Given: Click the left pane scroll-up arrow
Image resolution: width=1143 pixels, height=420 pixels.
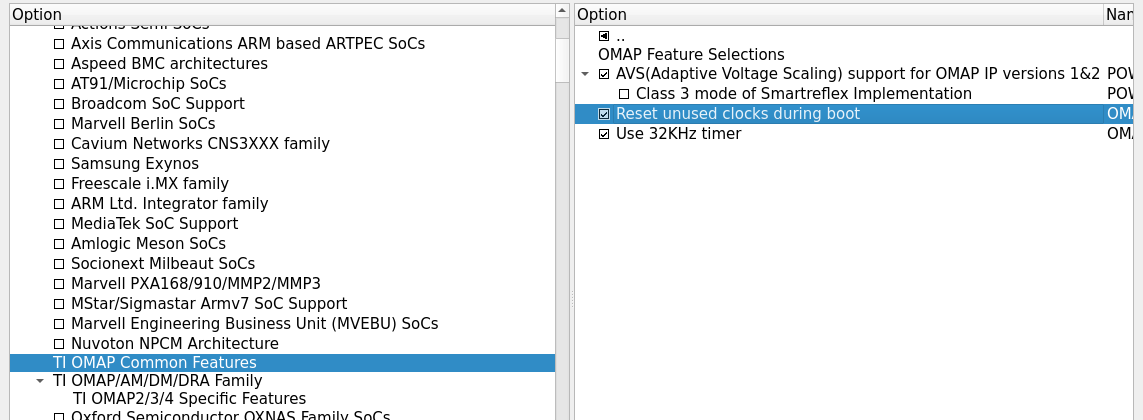Looking at the screenshot, I should click(562, 12).
